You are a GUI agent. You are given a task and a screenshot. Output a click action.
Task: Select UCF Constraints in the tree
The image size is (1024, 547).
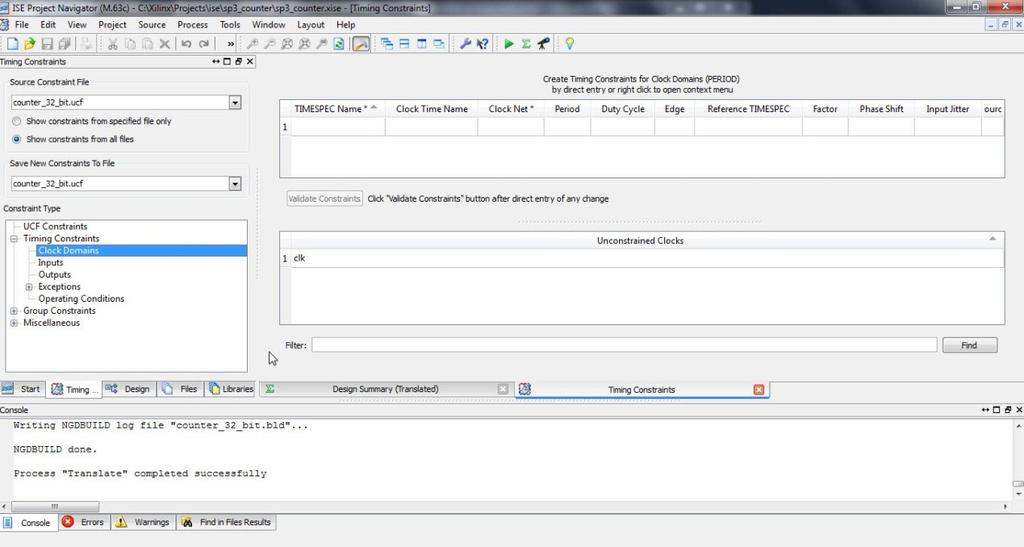55,227
